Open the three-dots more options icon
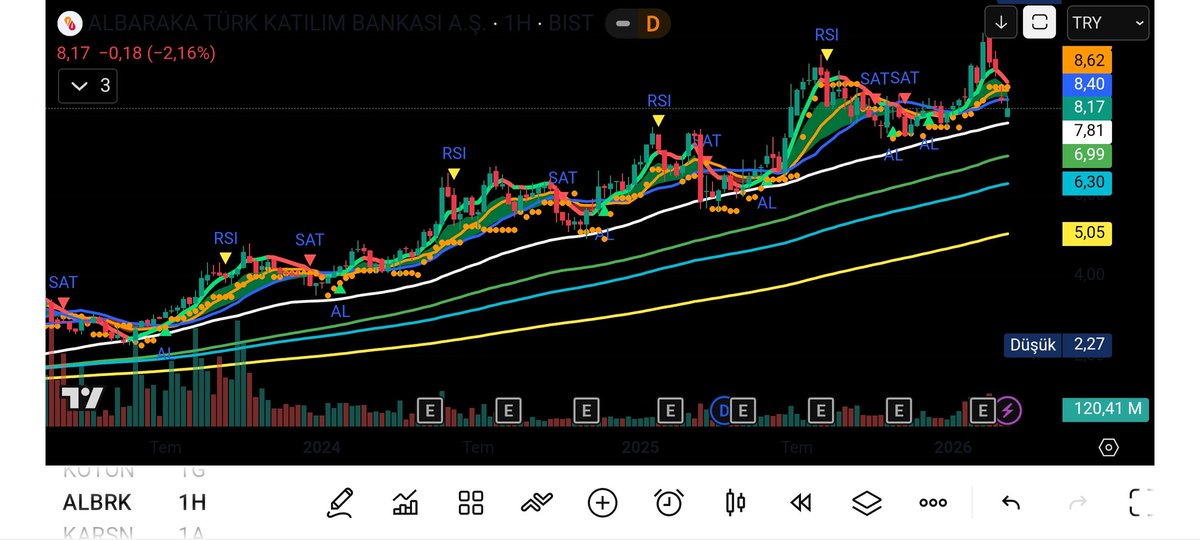Screen dimensions: 1200x540 933,503
